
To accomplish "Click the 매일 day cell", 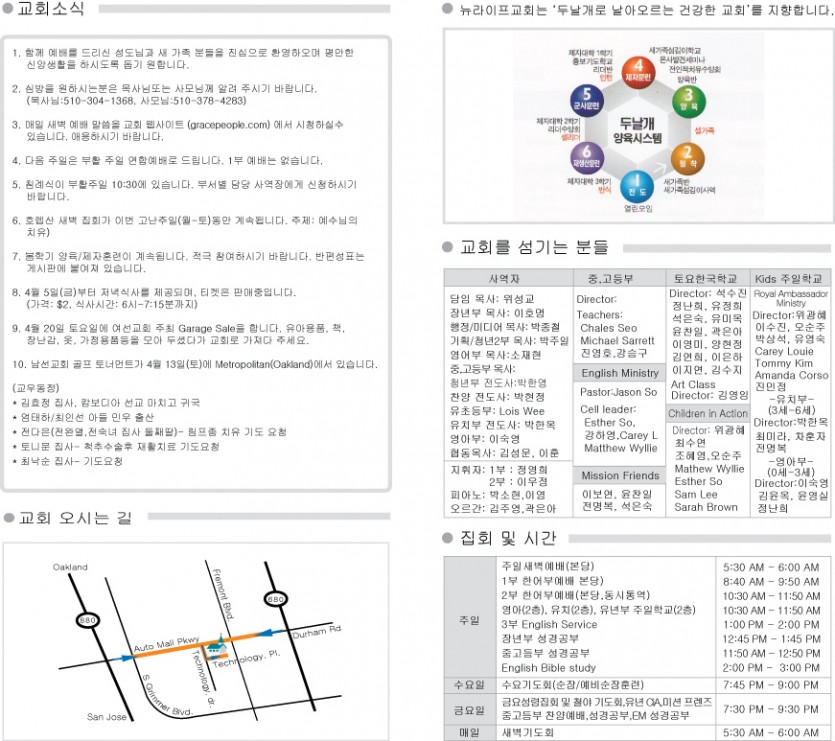I will tap(469, 732).
